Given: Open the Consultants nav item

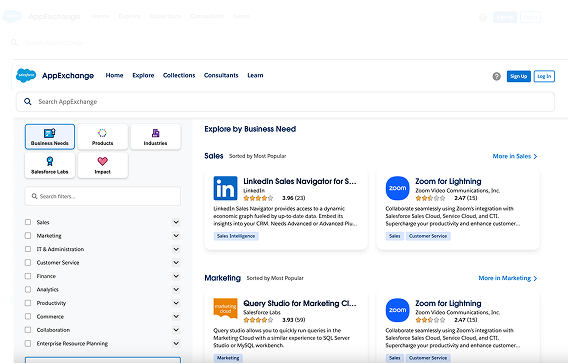Looking at the screenshot, I should pyautogui.click(x=221, y=75).
